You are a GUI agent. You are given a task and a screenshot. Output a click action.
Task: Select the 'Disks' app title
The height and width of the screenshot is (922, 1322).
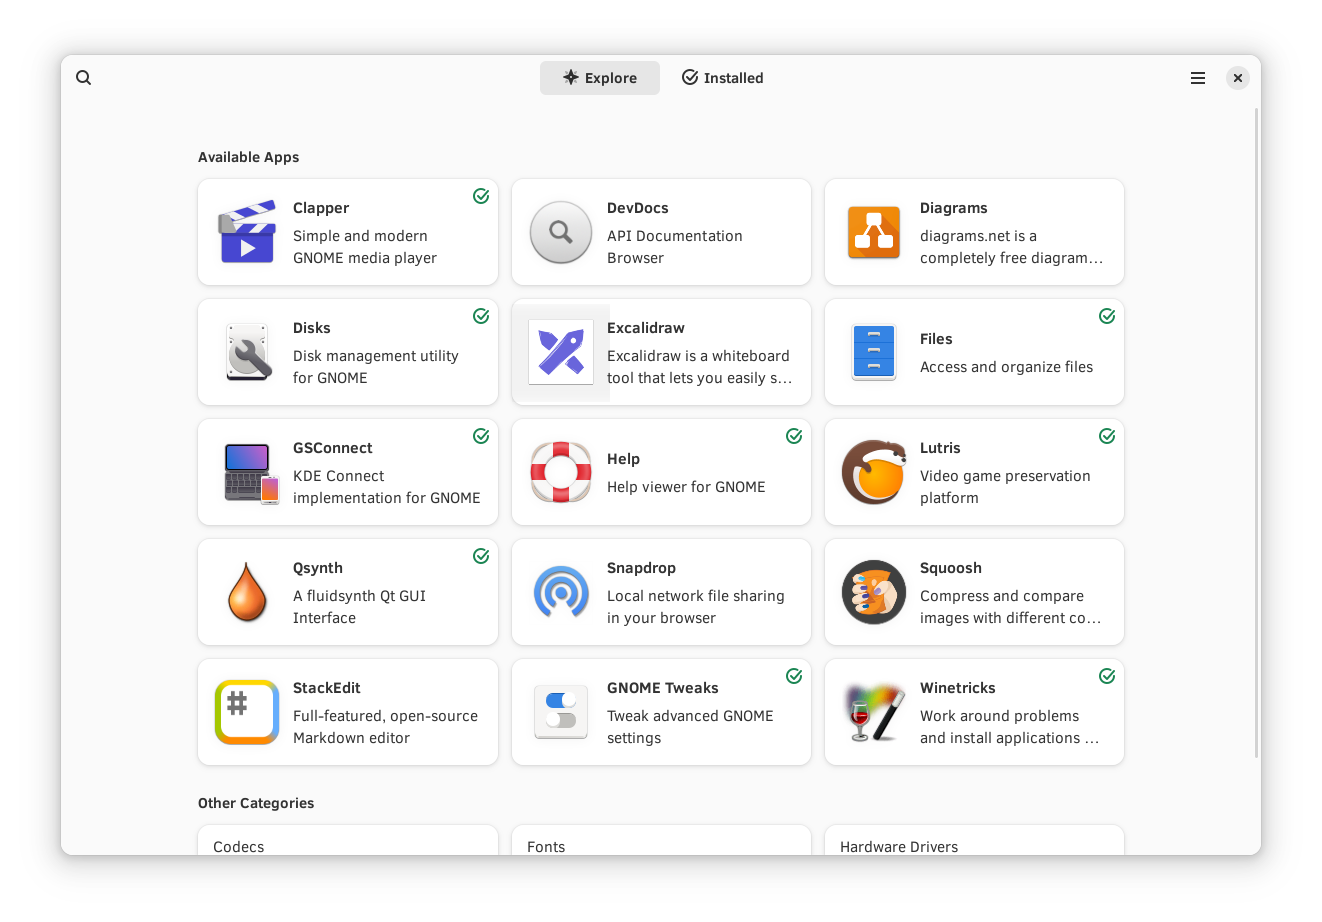(312, 328)
